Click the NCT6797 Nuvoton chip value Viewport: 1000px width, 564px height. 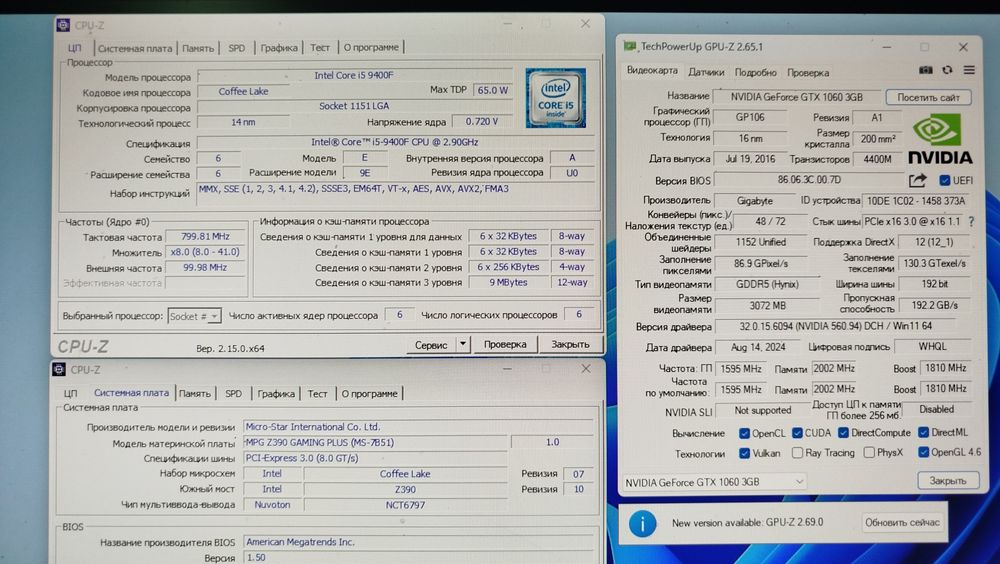405,505
